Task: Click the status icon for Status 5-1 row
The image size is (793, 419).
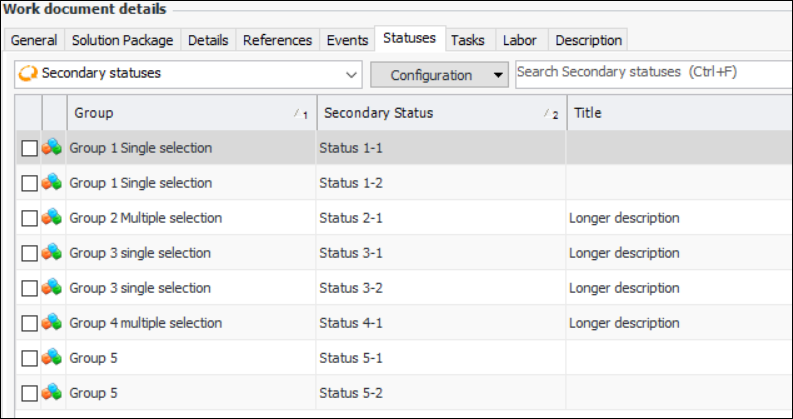Action: 52,358
